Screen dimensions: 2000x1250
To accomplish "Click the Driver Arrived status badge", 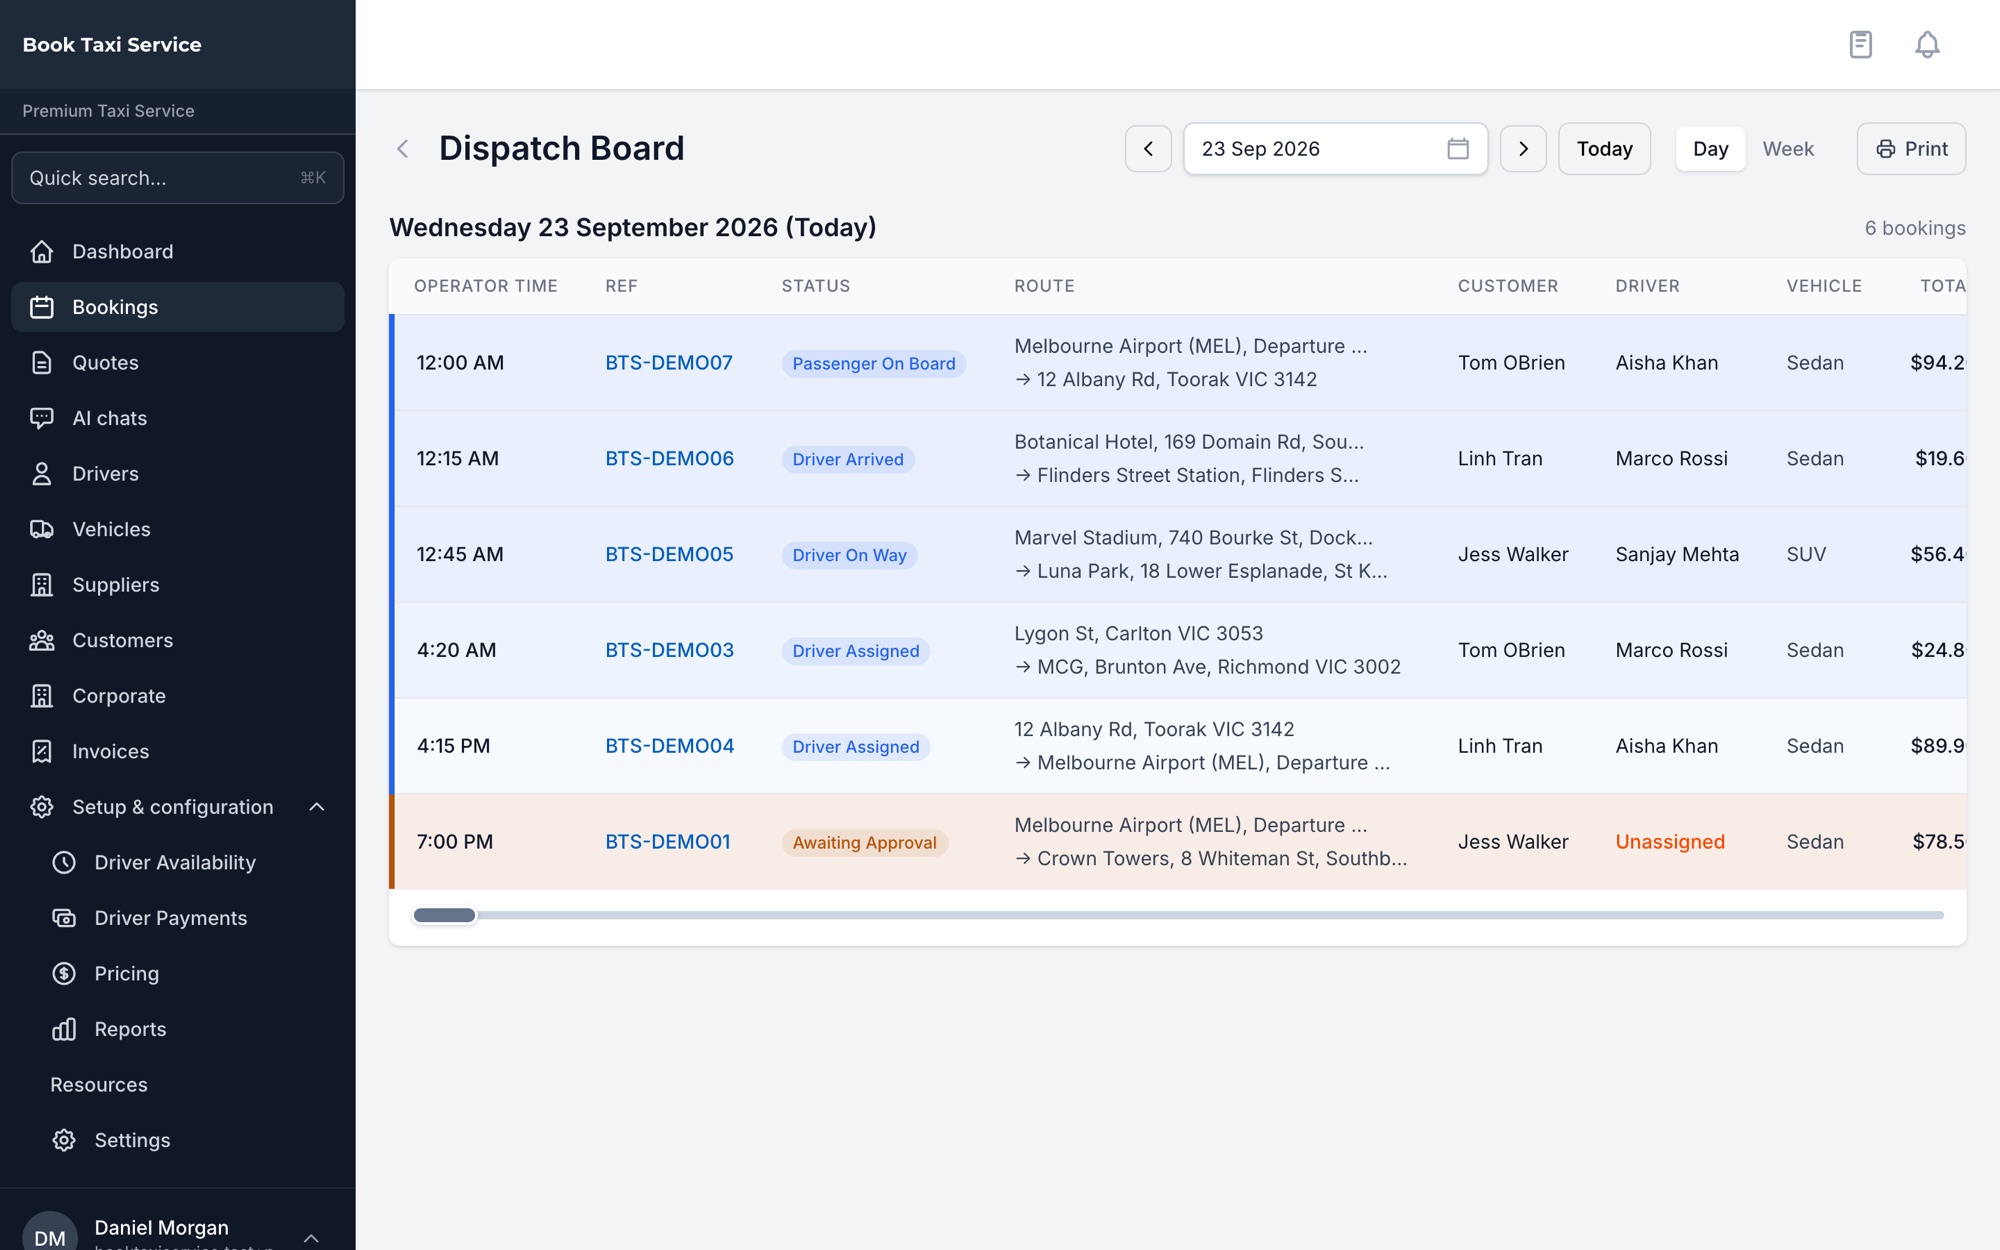I will 848,460.
